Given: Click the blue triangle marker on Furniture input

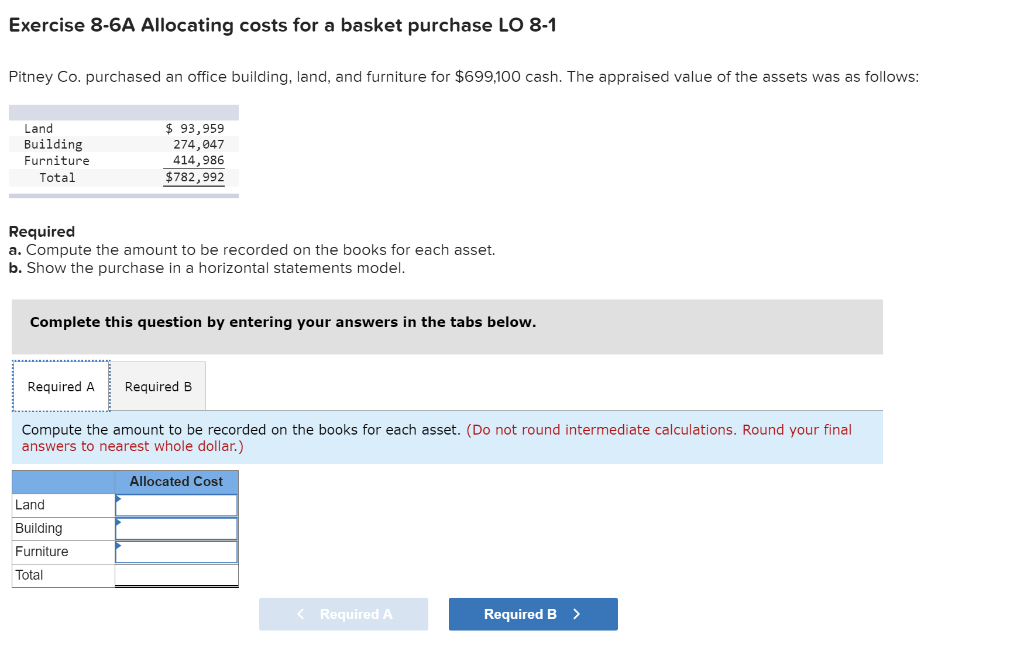Looking at the screenshot, I should coord(120,545).
